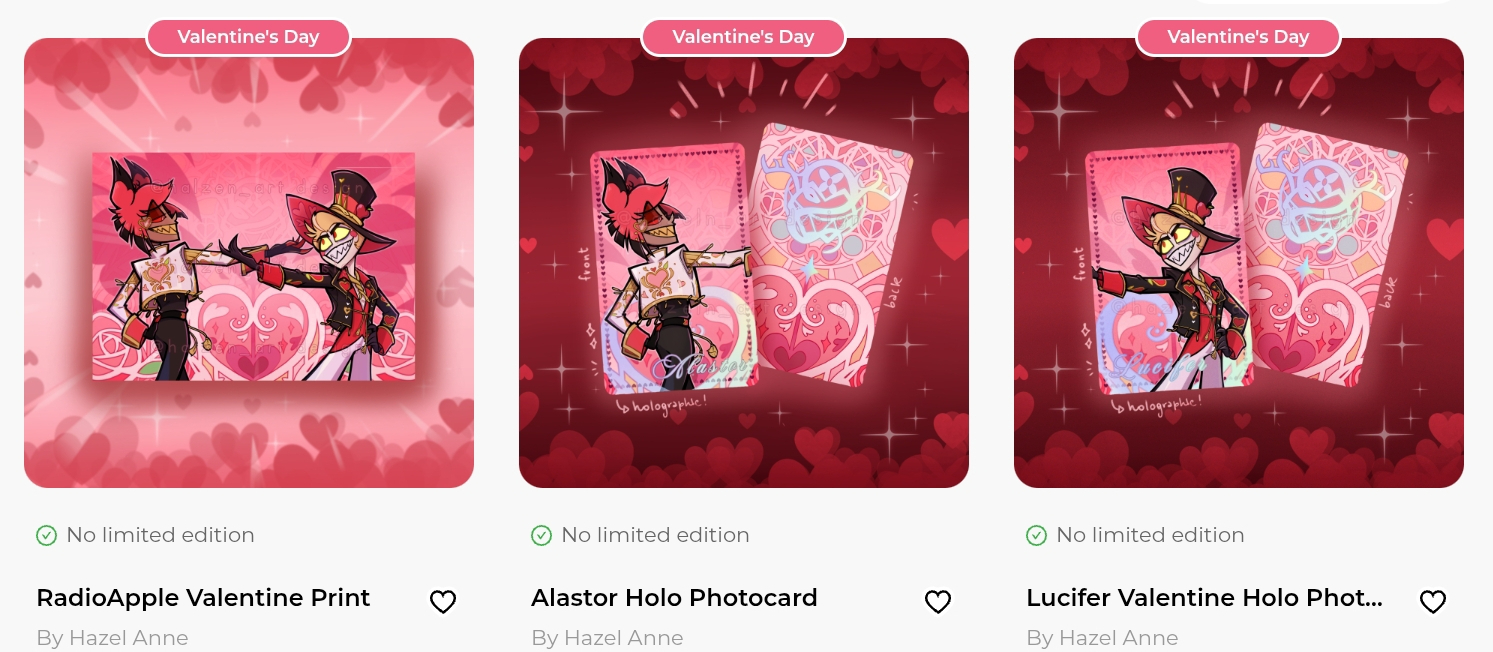
Task: Click 'No limited edition' label under Alastor card
Action: pyautogui.click(x=655, y=535)
